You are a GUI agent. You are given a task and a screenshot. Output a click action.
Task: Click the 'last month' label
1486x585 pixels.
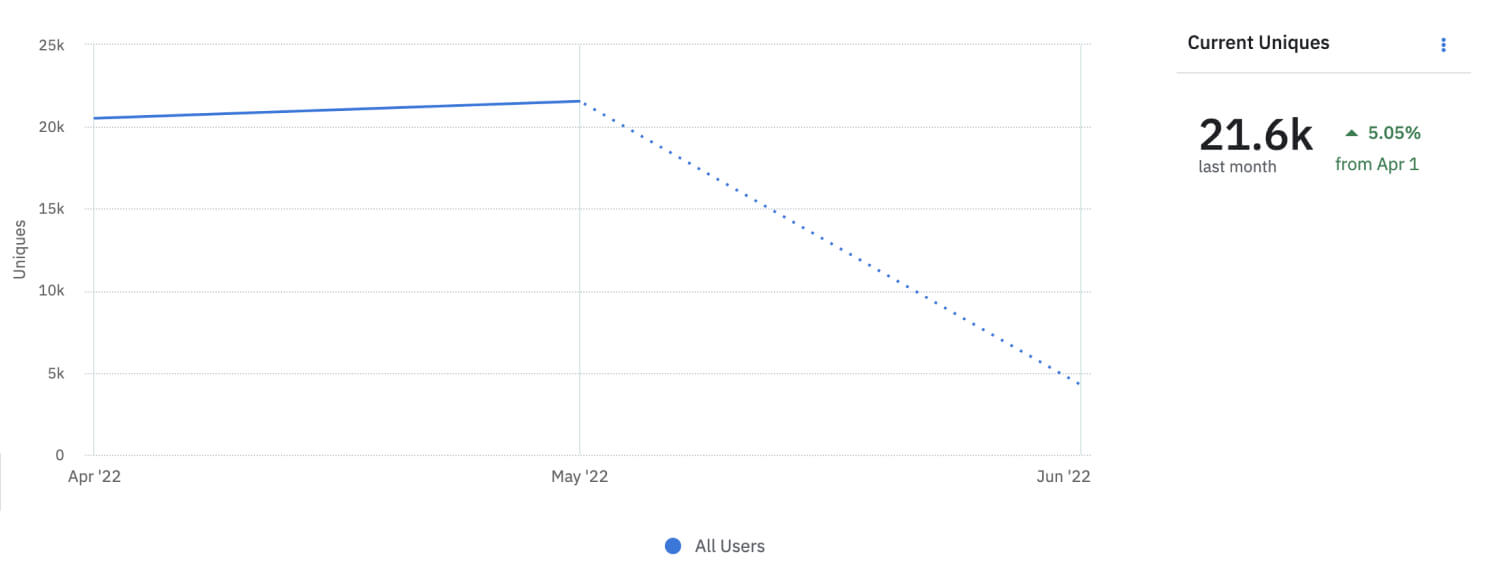click(1237, 167)
